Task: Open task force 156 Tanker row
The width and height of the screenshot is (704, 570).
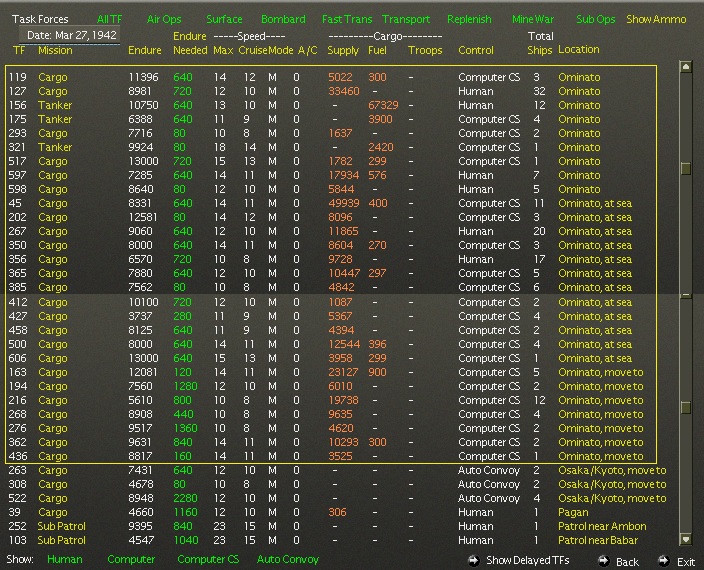Action: pyautogui.click(x=331, y=105)
